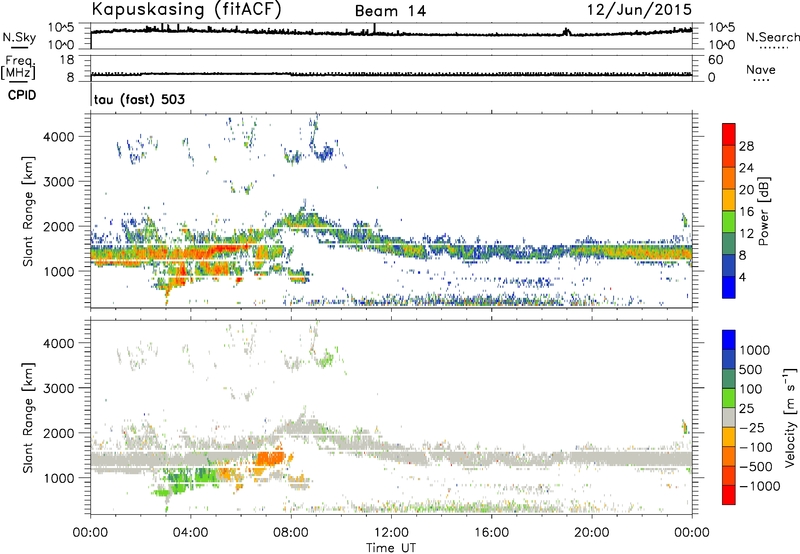Pick the light green segment of Power colorbar
This screenshot has width=800, height=554.
(729, 221)
